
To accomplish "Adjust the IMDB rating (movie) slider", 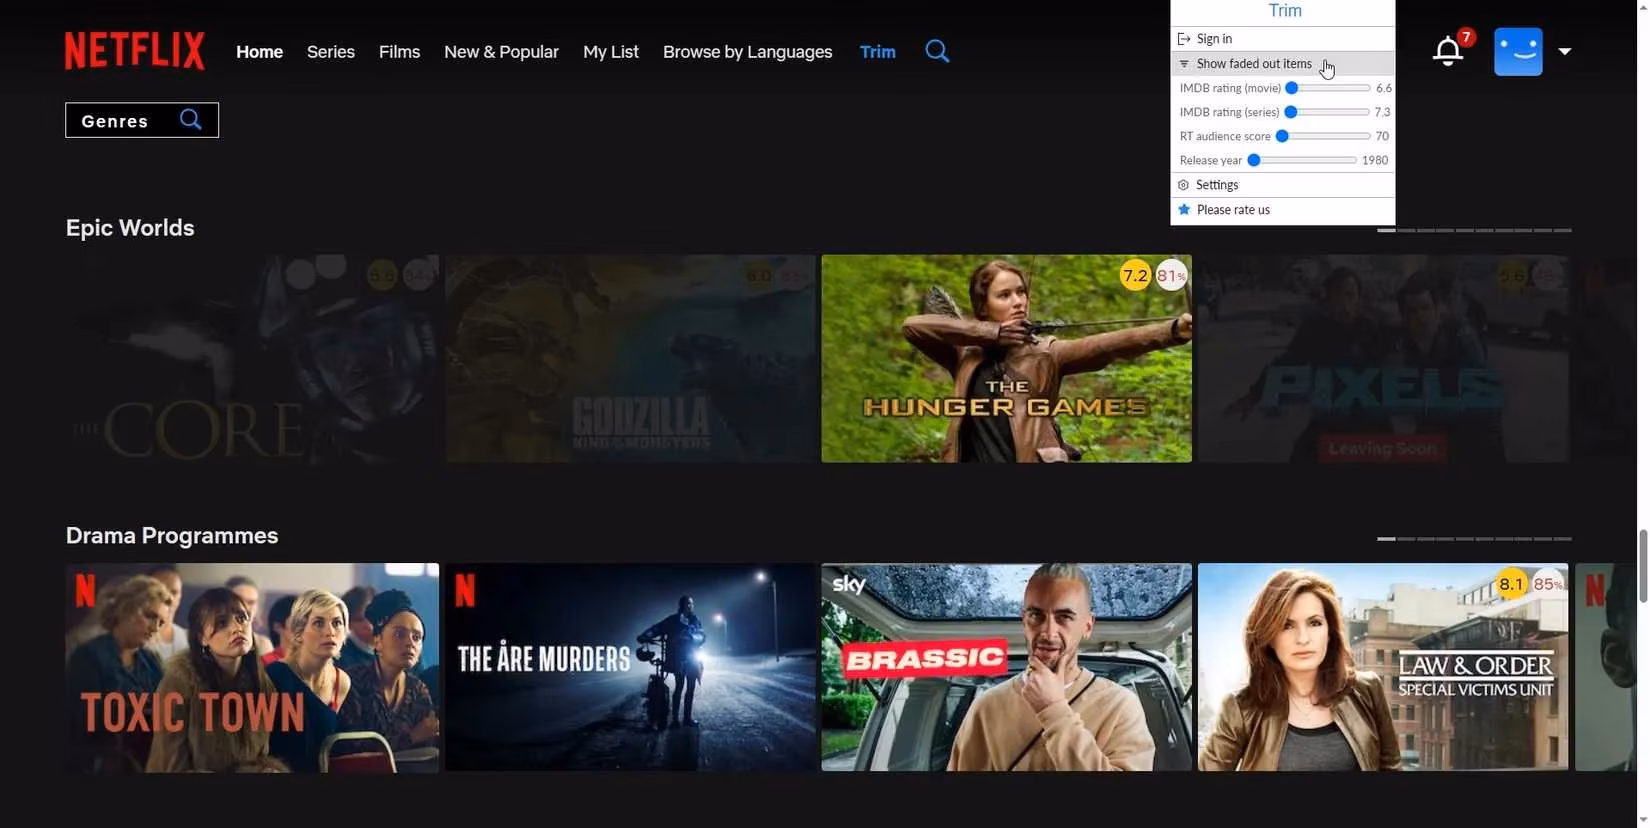I will coord(1328,88).
